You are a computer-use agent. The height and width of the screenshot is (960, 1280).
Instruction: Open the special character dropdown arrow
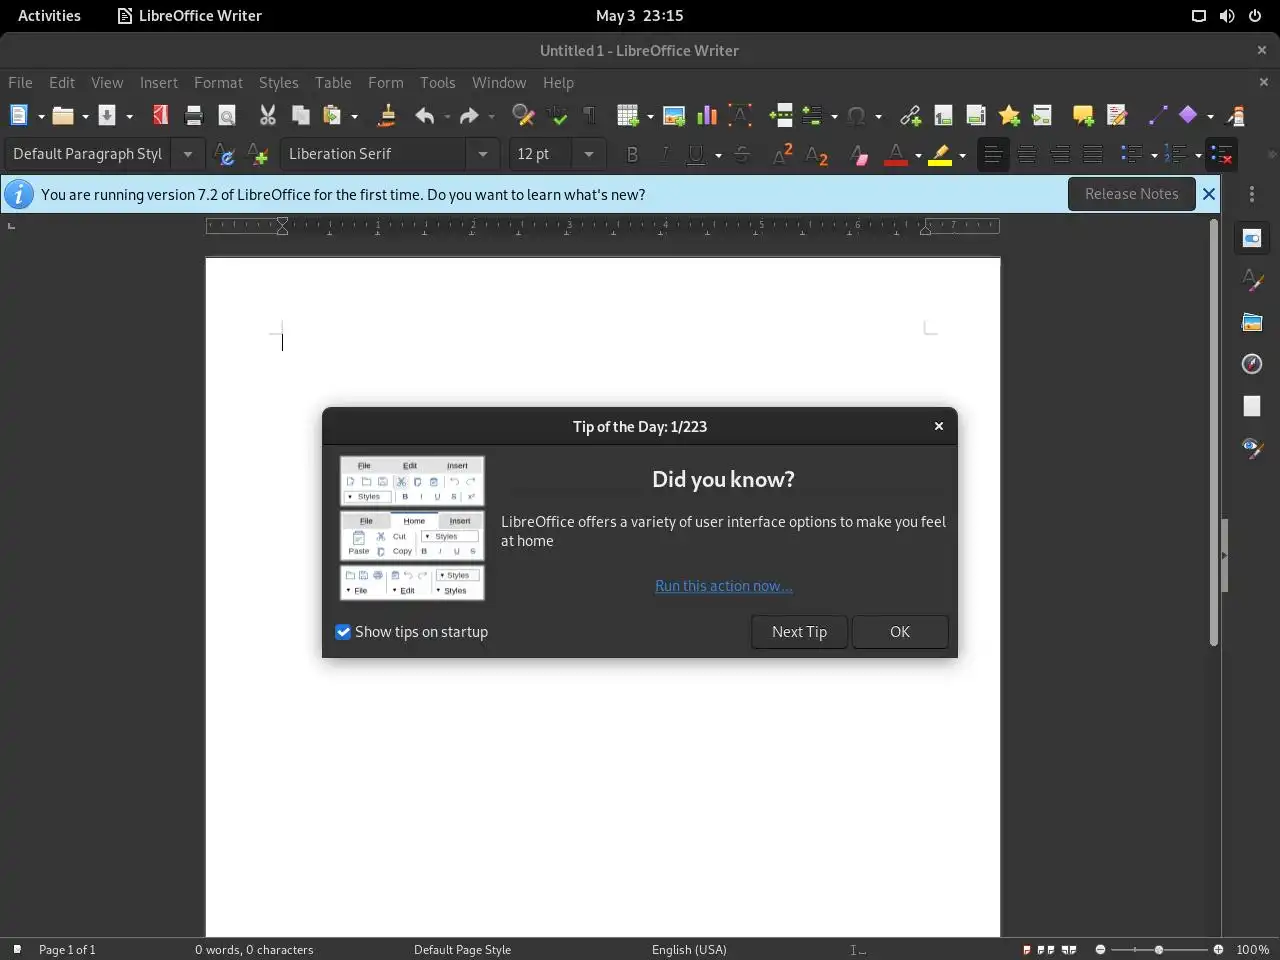click(878, 116)
